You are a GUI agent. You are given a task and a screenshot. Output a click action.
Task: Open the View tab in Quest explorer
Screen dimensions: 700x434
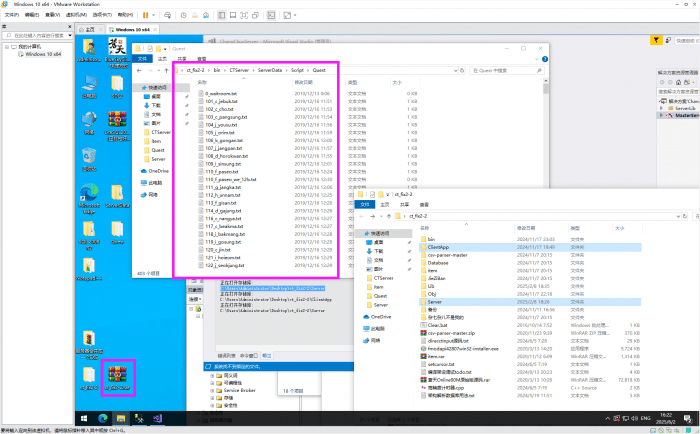click(x=202, y=59)
